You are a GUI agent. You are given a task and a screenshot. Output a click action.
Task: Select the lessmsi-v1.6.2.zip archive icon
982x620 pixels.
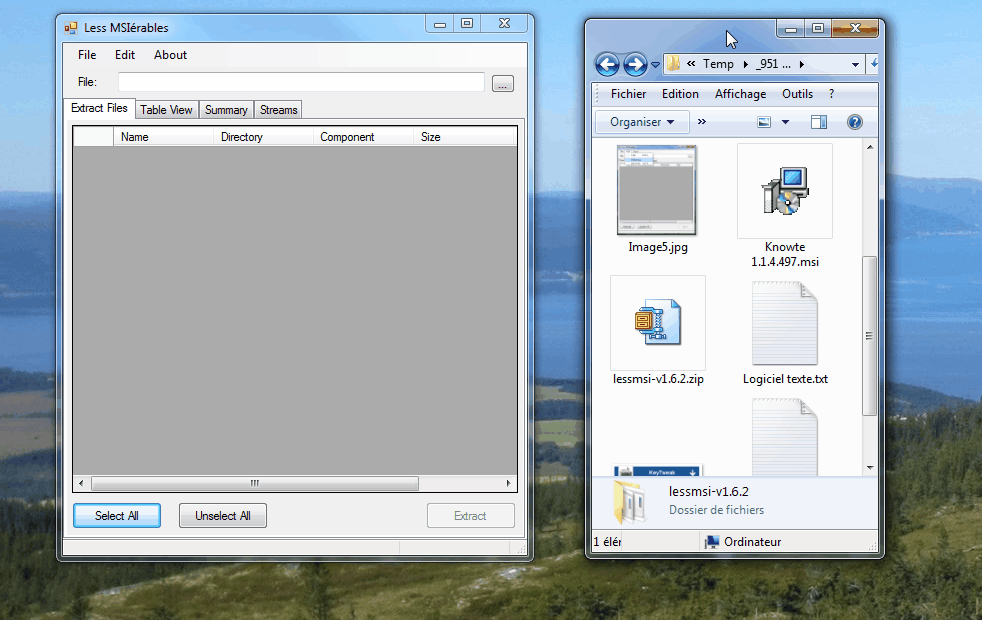[657, 323]
